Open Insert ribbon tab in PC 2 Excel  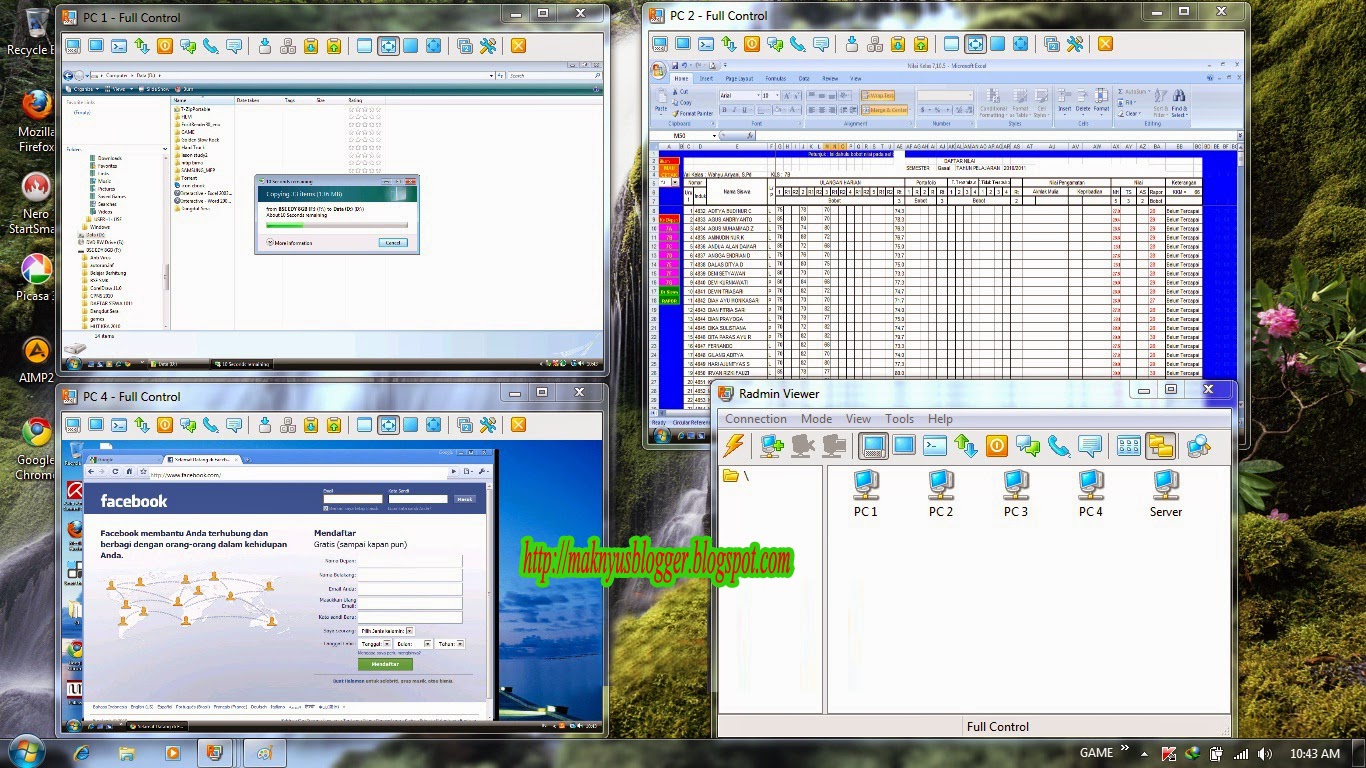[x=706, y=78]
